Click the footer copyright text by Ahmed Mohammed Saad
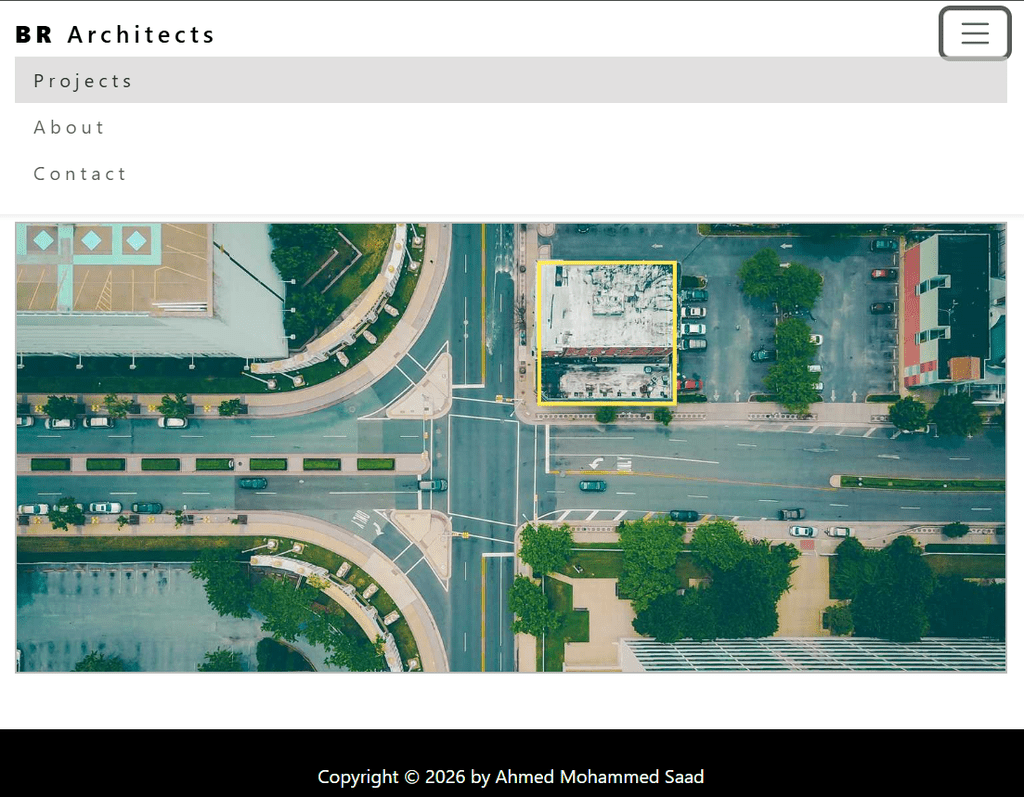The width and height of the screenshot is (1024, 797). (511, 776)
